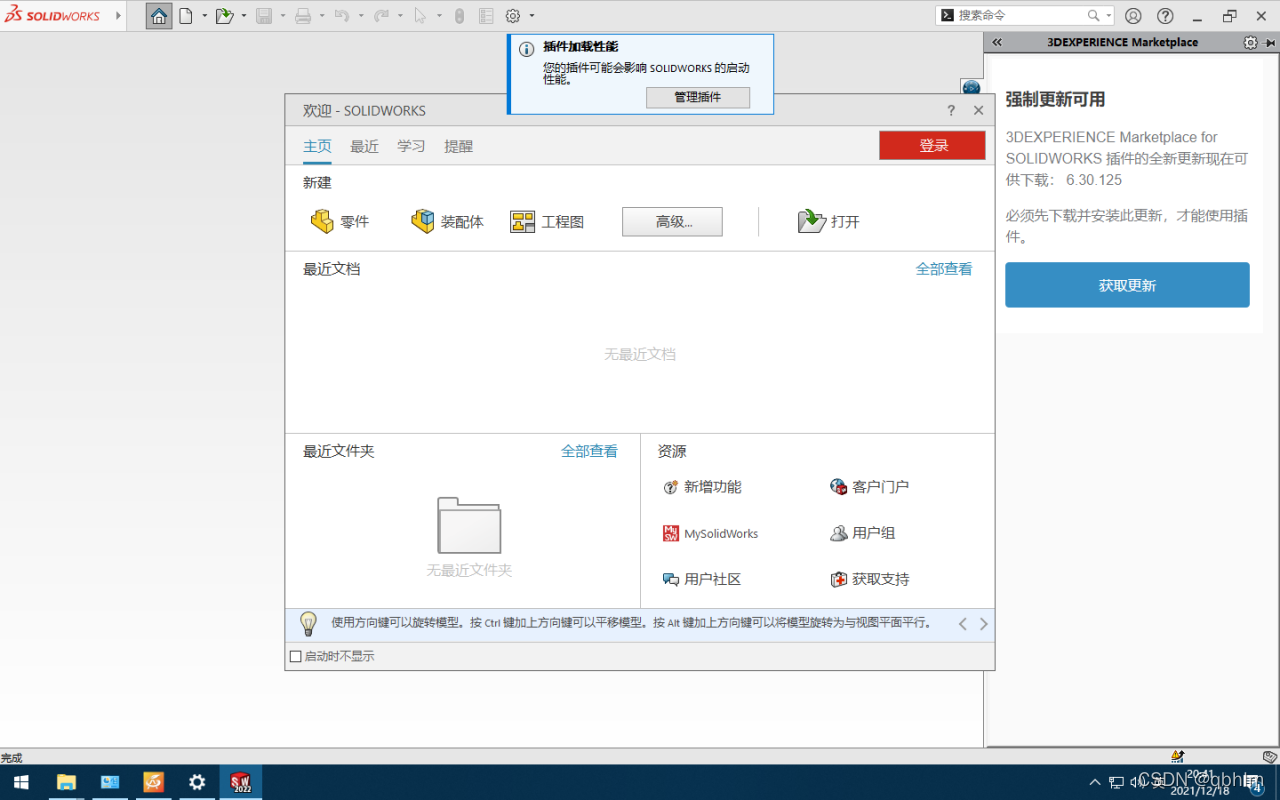
Task: Show hidden system tray icons chevron
Action: pyautogui.click(x=1094, y=782)
